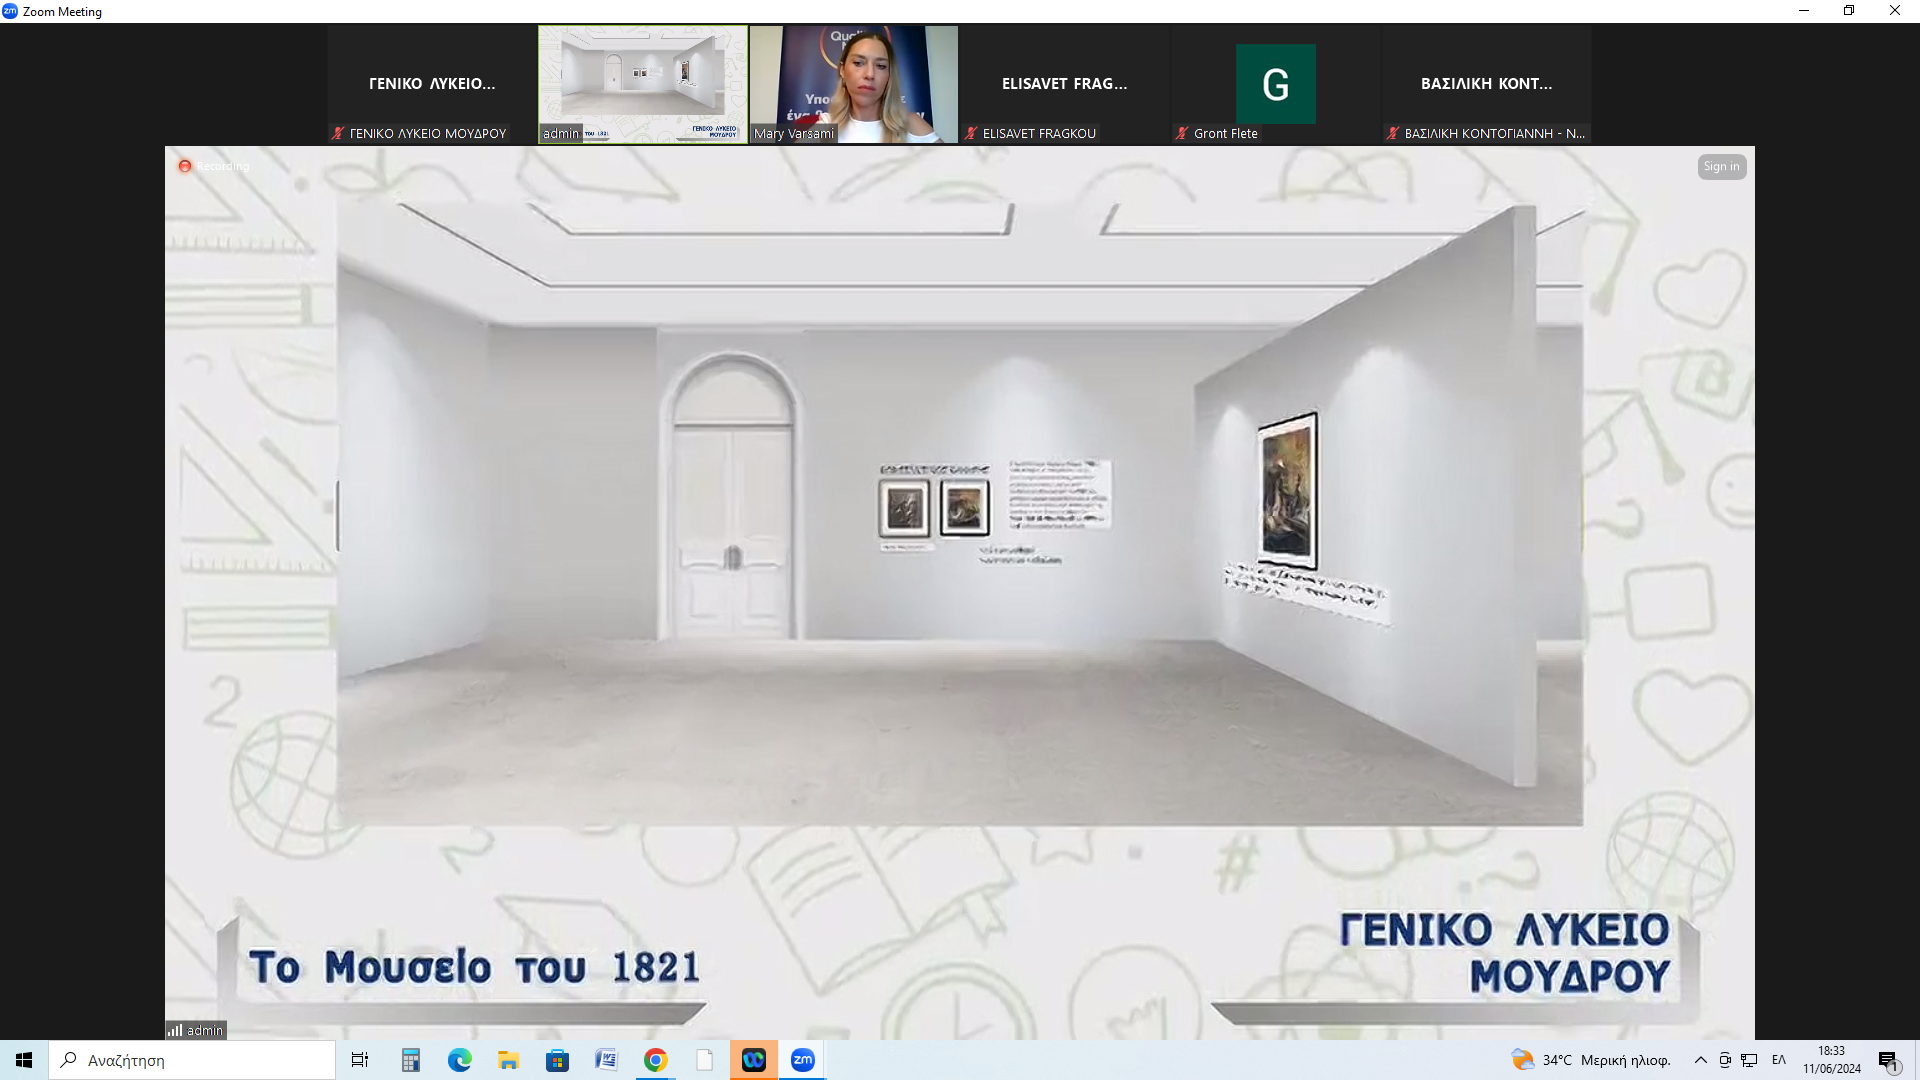The image size is (1920, 1080).
Task: Show hidden system tray icons
Action: (x=1700, y=1060)
